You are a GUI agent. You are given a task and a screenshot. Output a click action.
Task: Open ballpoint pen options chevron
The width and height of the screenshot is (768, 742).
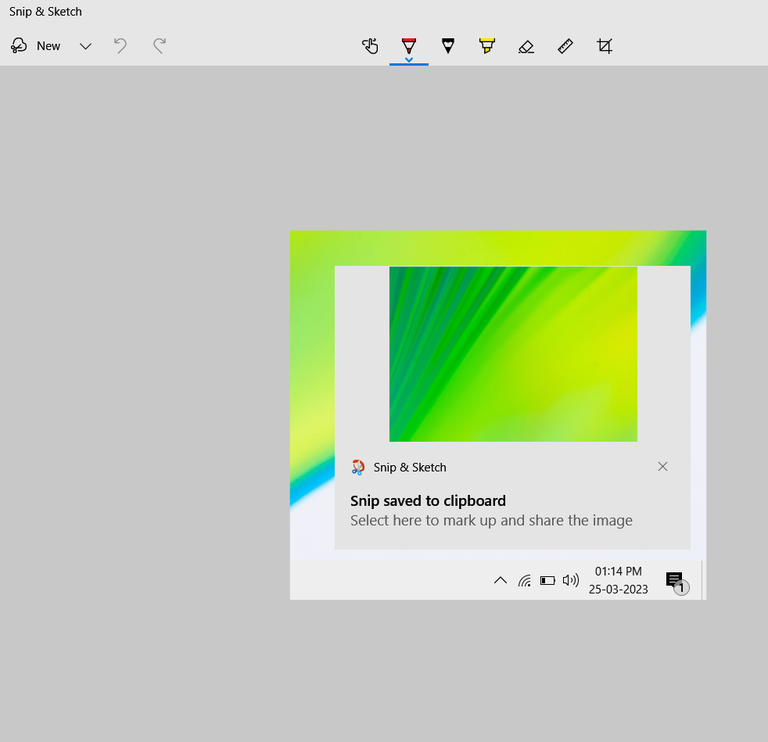tap(409, 60)
